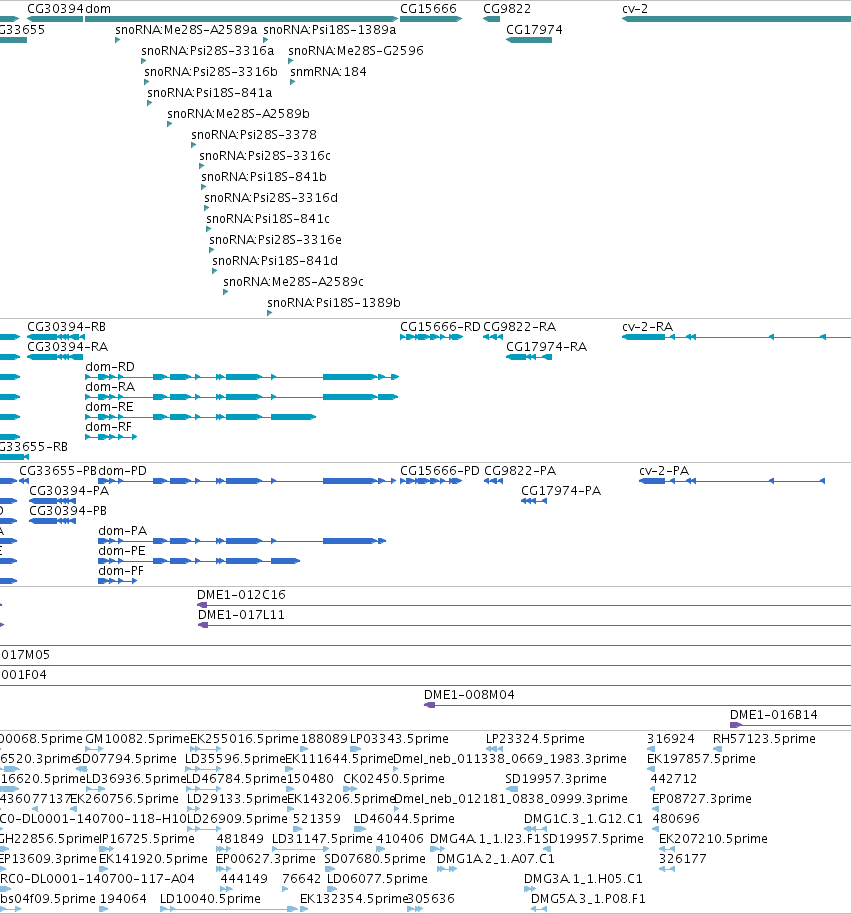Image resolution: width=851 pixels, height=914 pixels.
Task: Select the CG9822-PA protein label
Action: pos(521,470)
